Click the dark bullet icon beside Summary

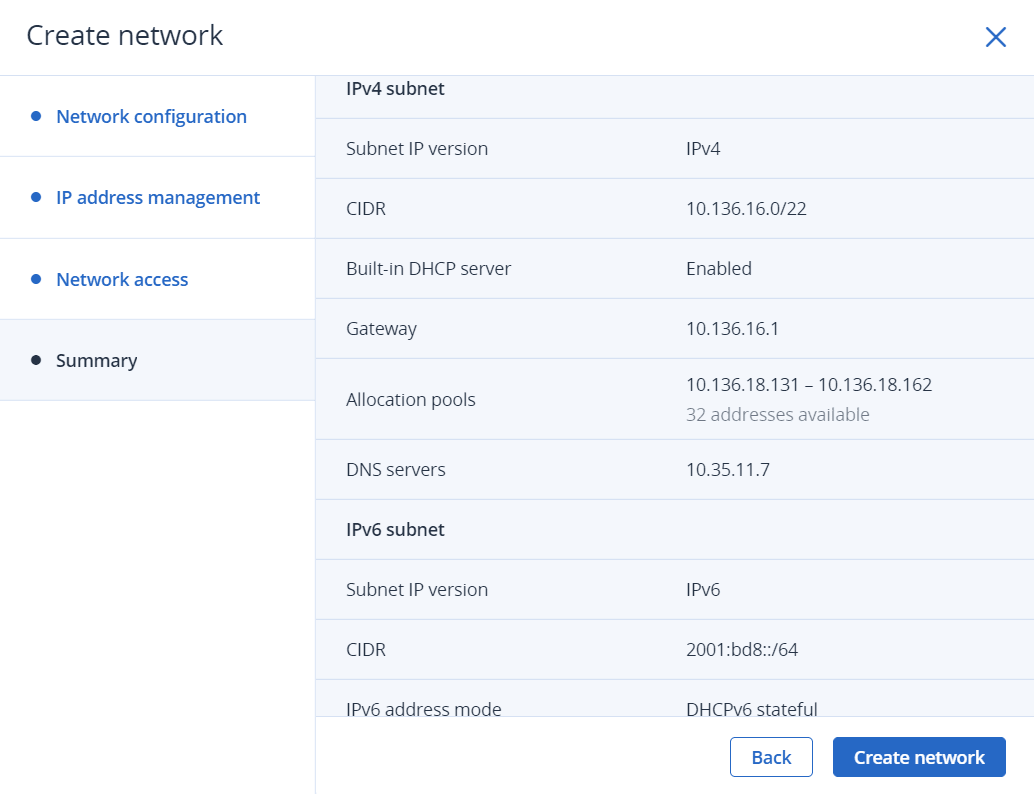tap(37, 360)
